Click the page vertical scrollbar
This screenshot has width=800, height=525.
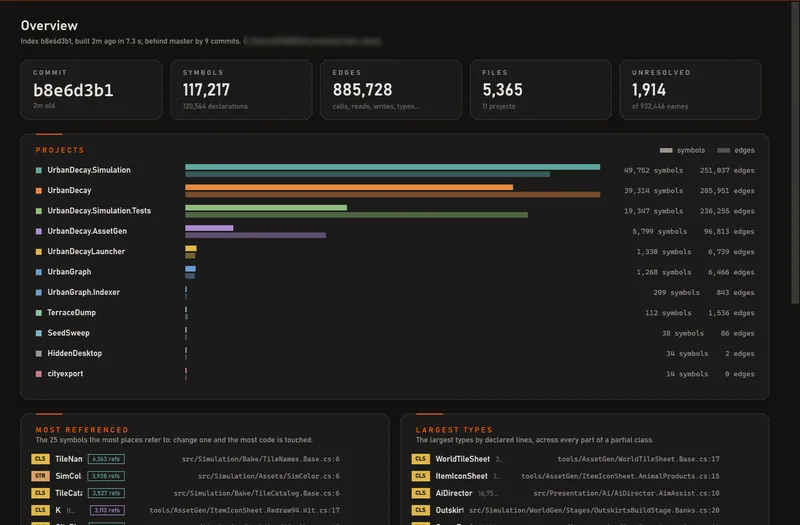tap(795, 153)
